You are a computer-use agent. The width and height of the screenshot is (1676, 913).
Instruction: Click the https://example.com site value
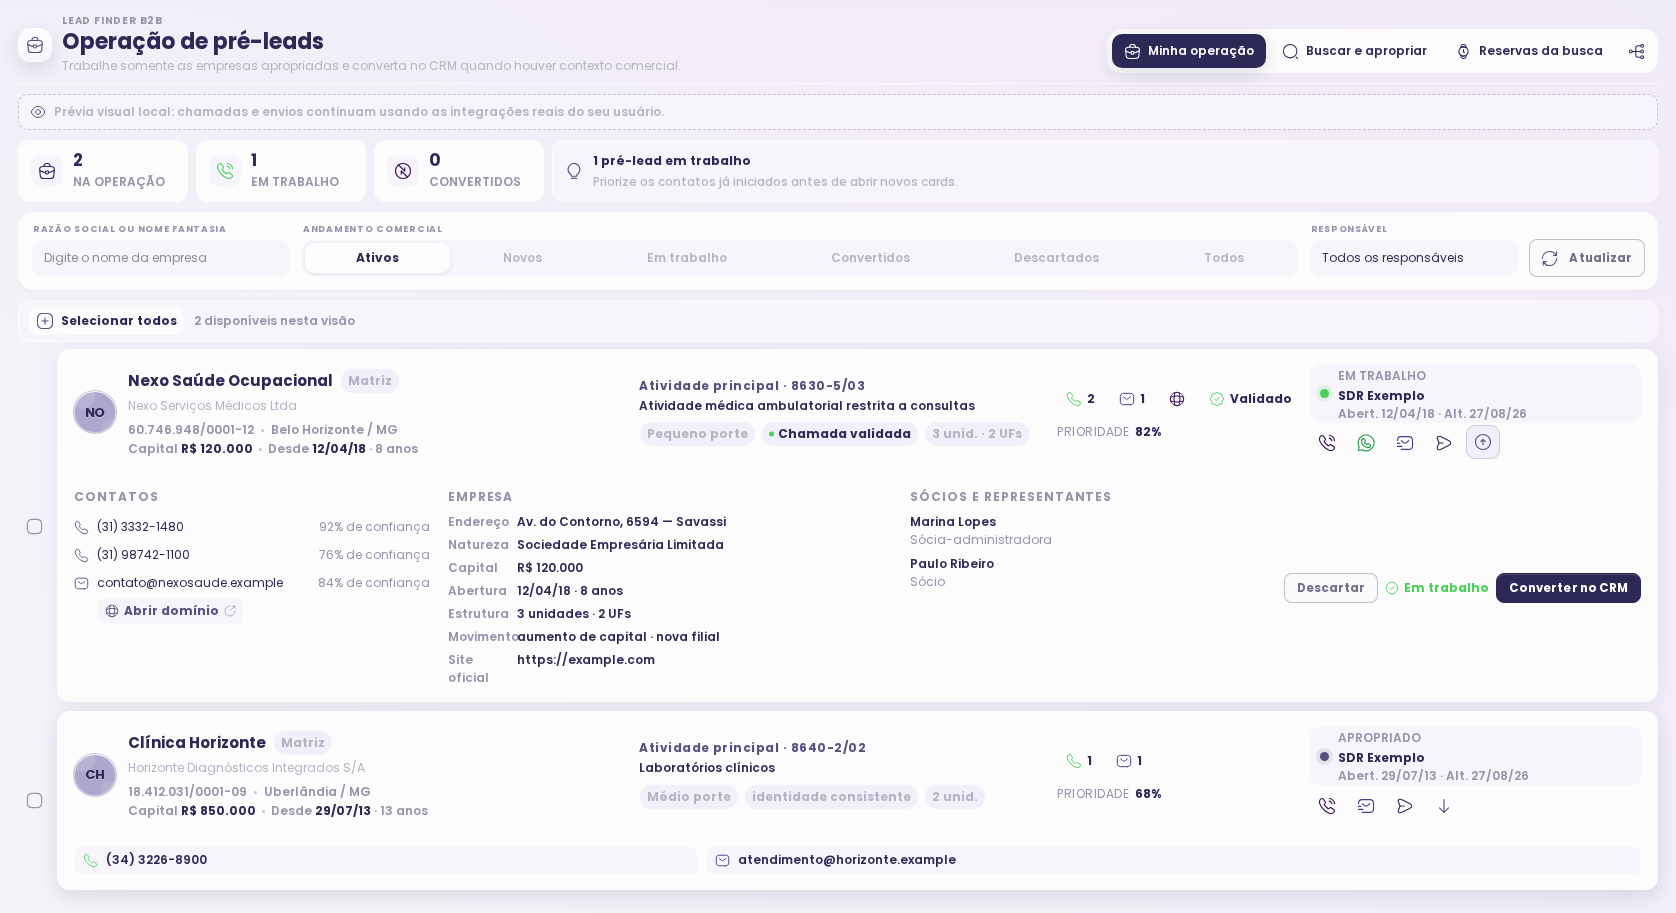pos(586,660)
